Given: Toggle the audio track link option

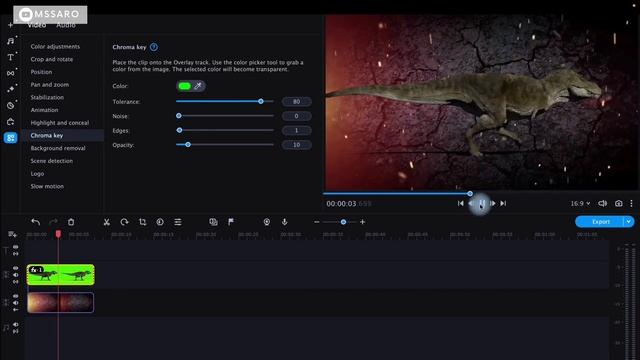Looking at the screenshot, I should click(16, 331).
